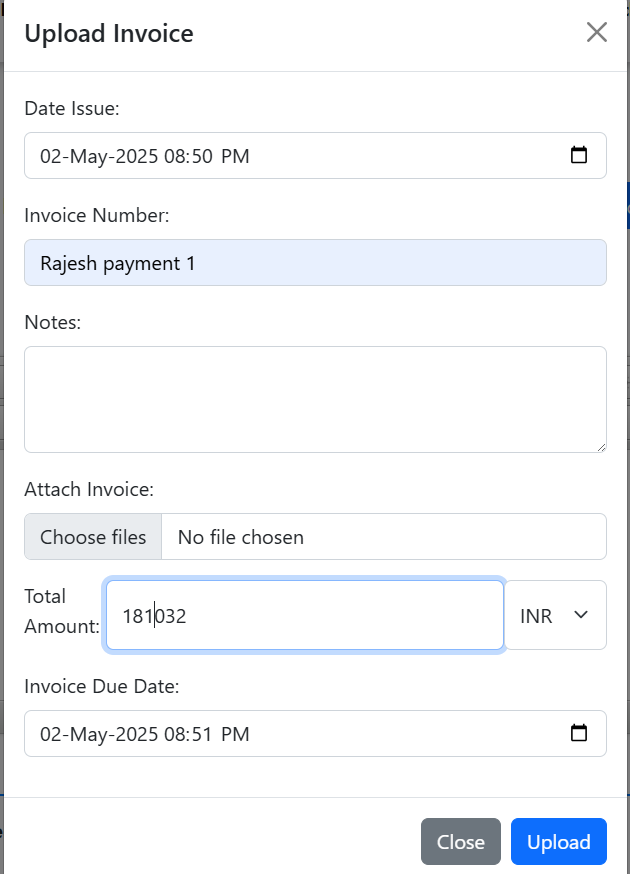Grab the Notes textarea resize handle

click(x=601, y=447)
